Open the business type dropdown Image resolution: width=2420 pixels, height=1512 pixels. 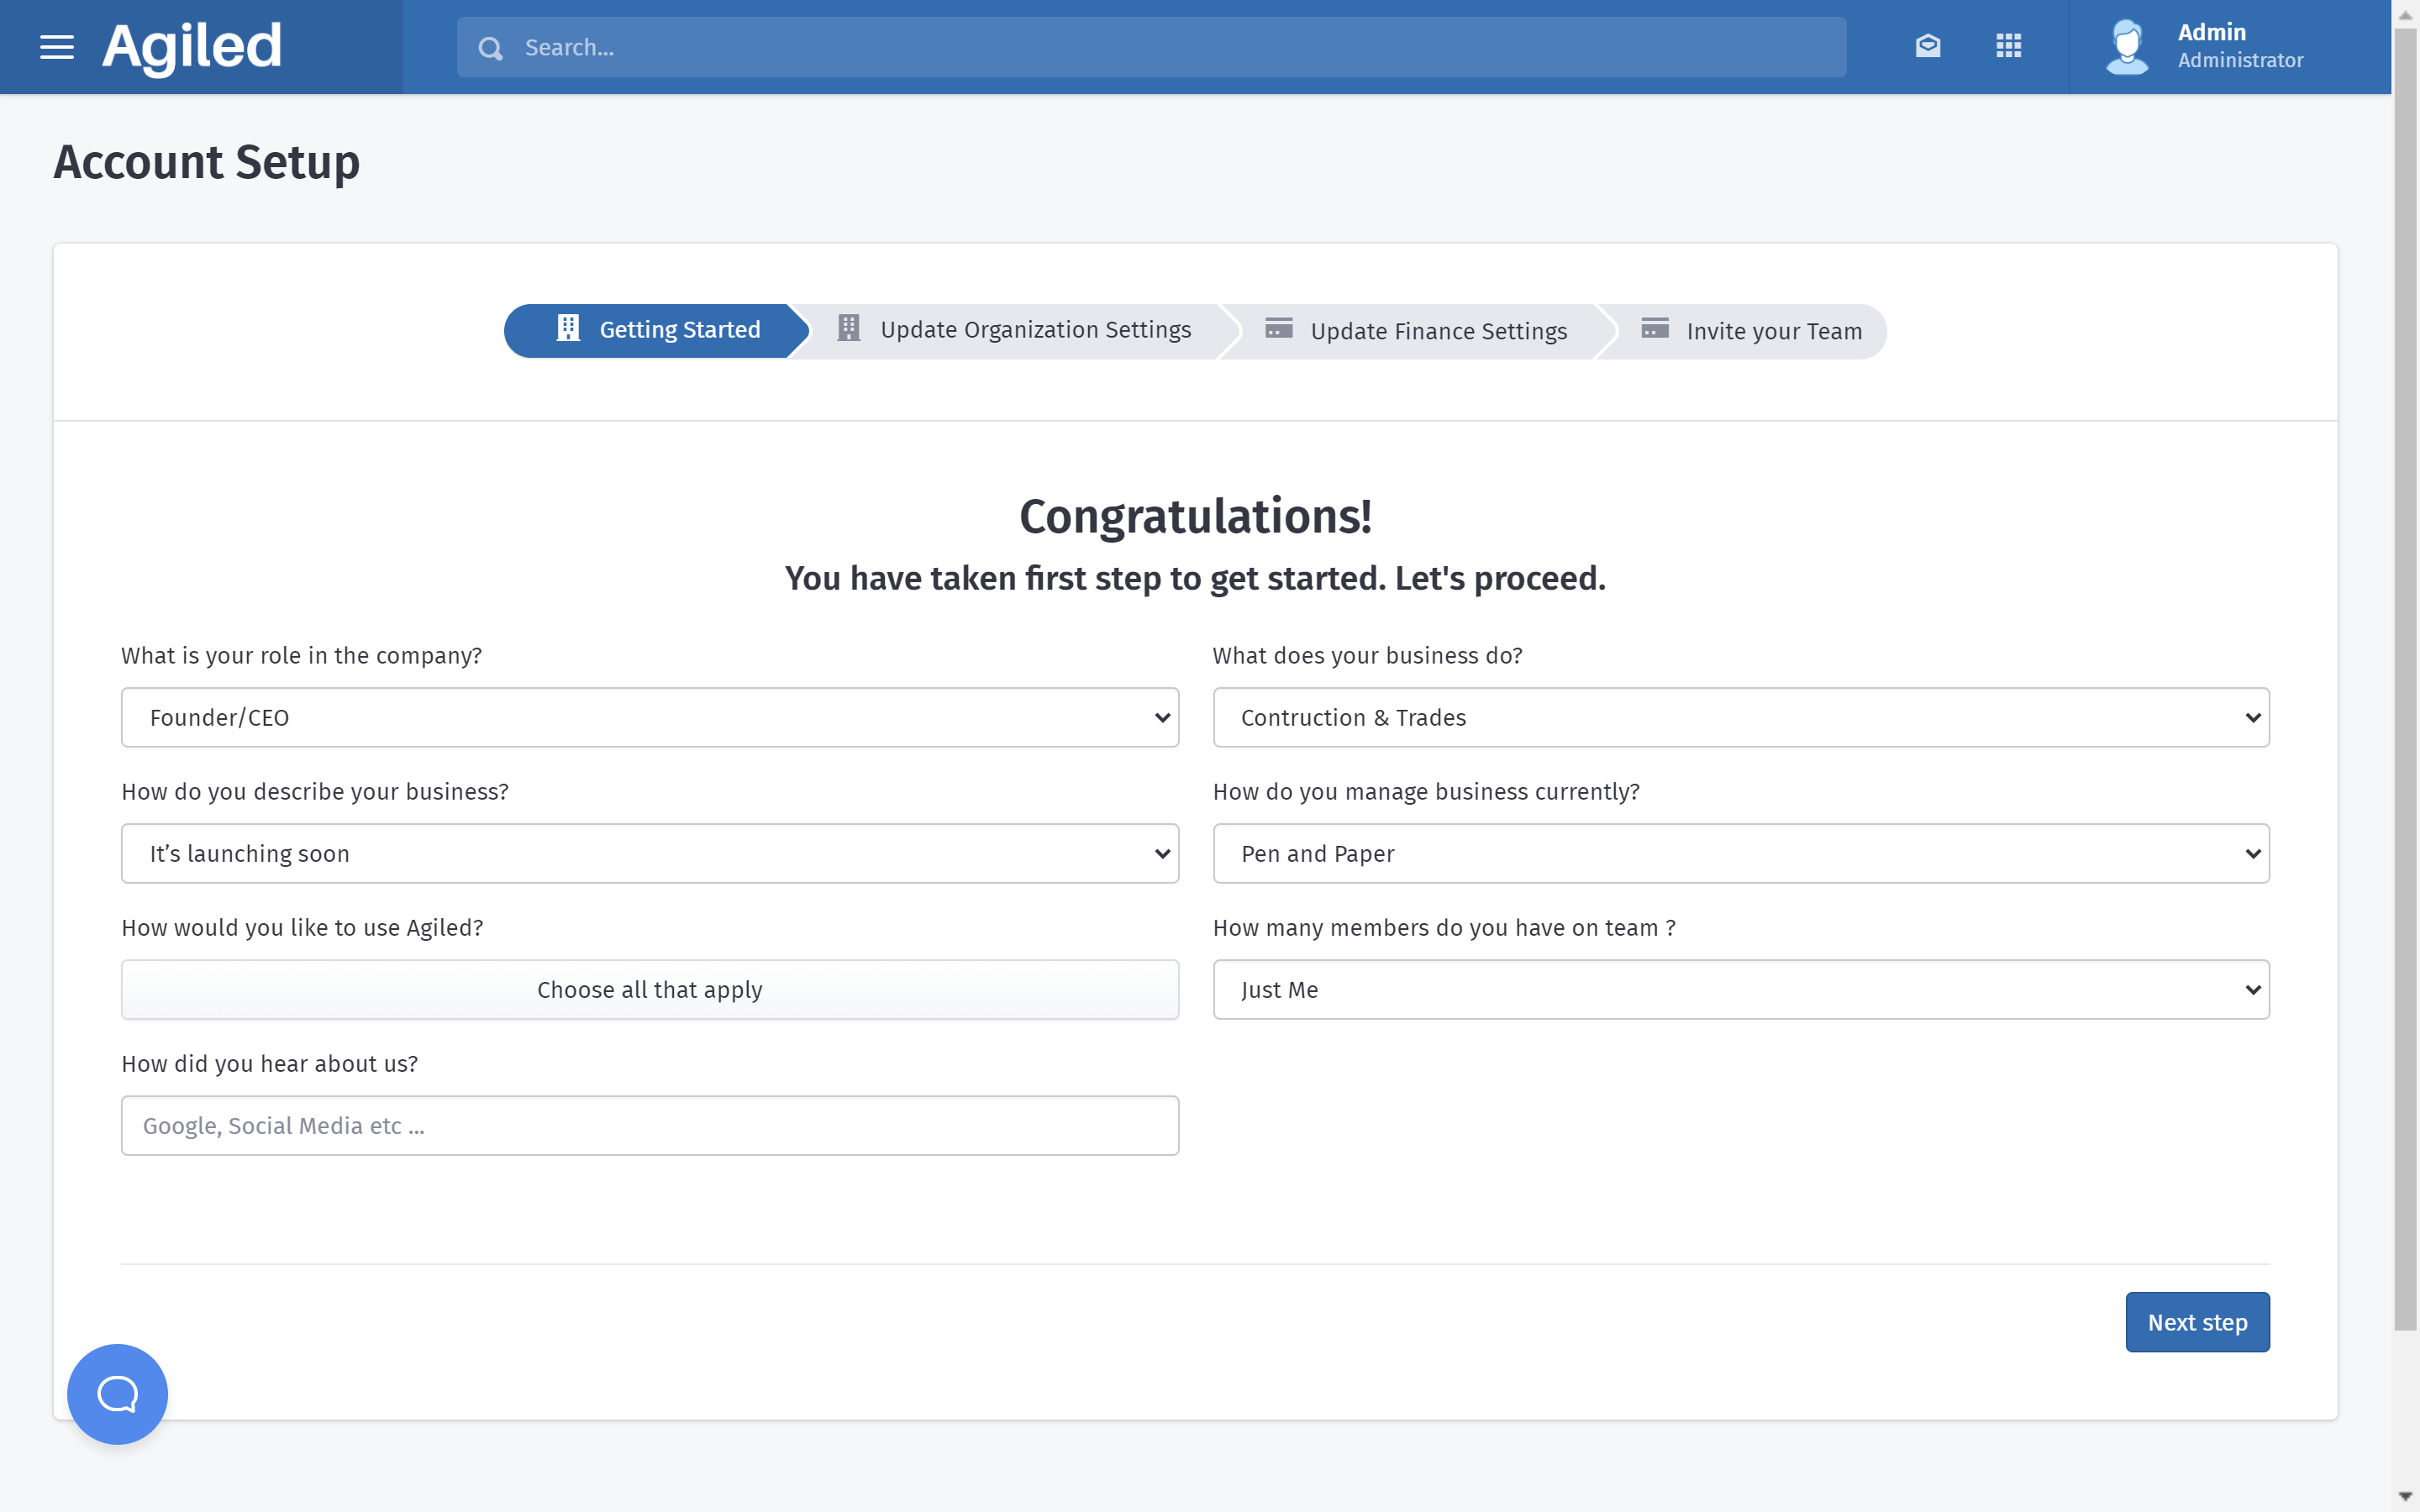1740,717
